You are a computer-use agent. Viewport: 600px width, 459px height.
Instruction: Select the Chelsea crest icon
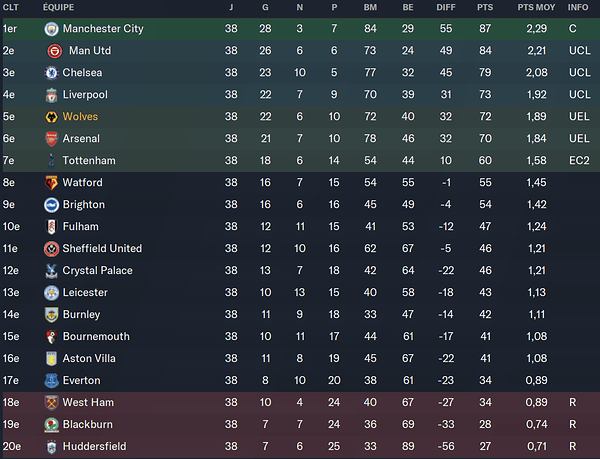[x=51, y=73]
